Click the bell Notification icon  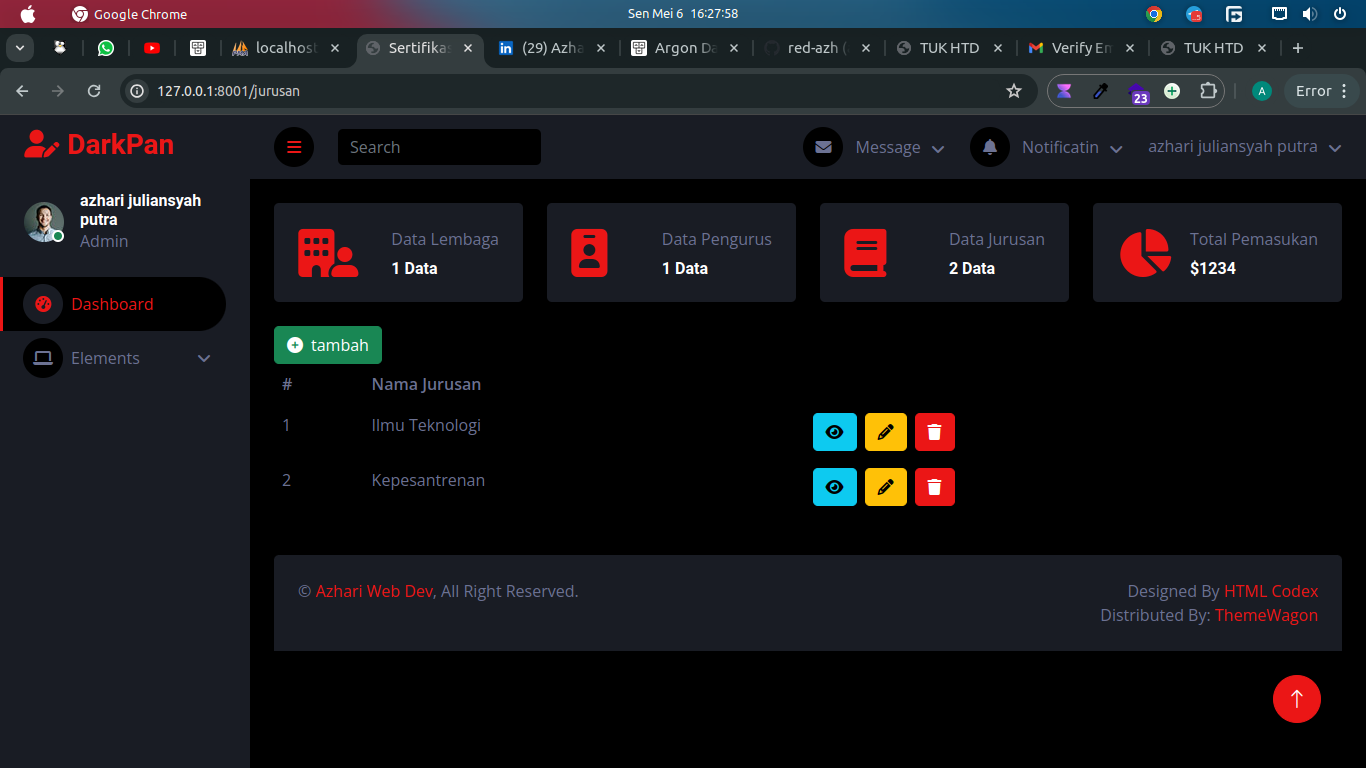(990, 147)
